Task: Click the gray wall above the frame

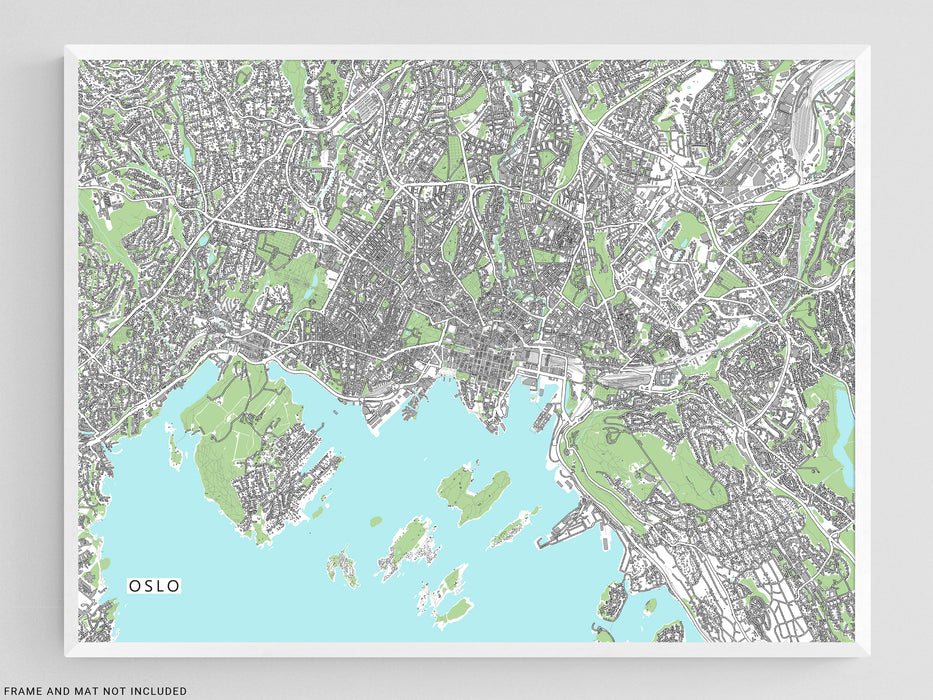Action: point(467,20)
